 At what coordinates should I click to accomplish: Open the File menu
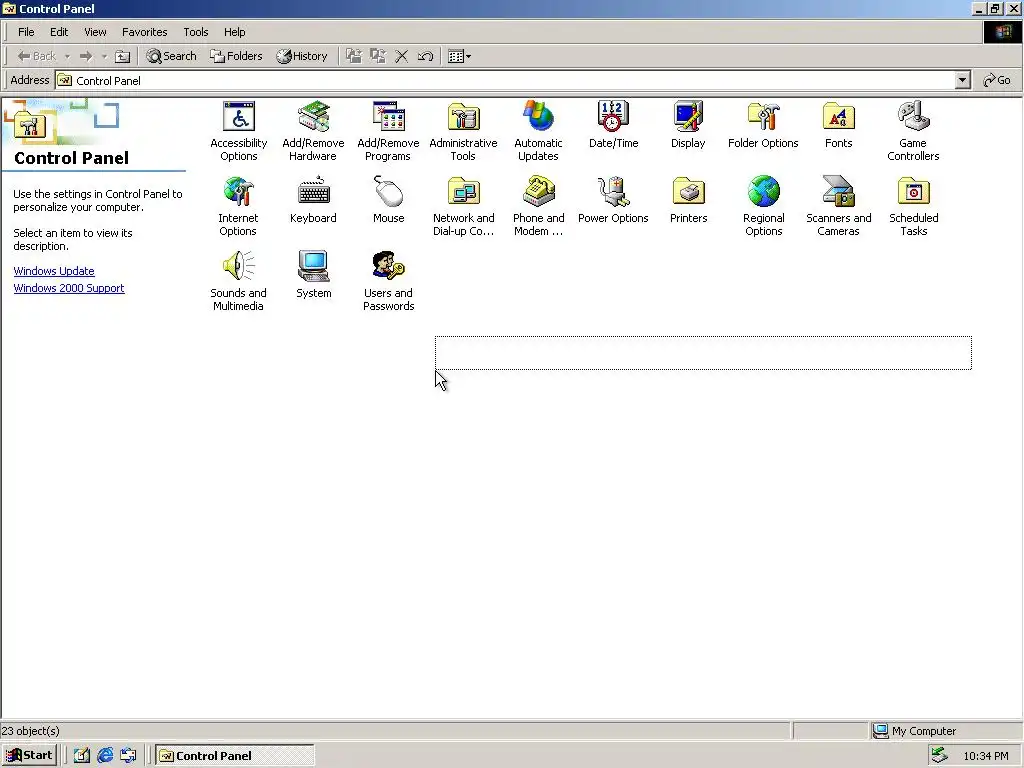pyautogui.click(x=26, y=32)
